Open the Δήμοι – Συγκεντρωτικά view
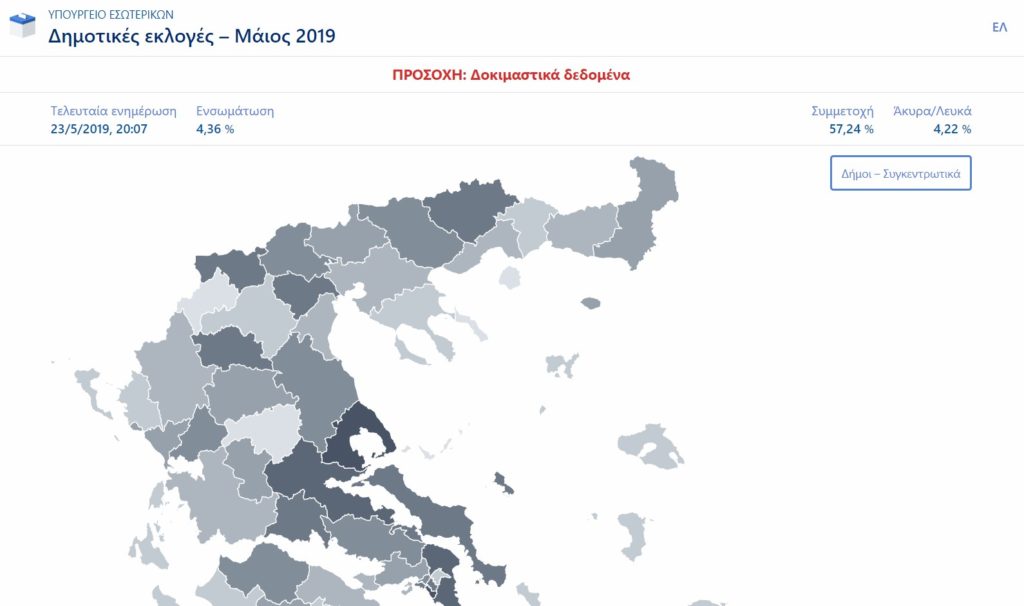The width and height of the screenshot is (1024, 606). tap(900, 173)
